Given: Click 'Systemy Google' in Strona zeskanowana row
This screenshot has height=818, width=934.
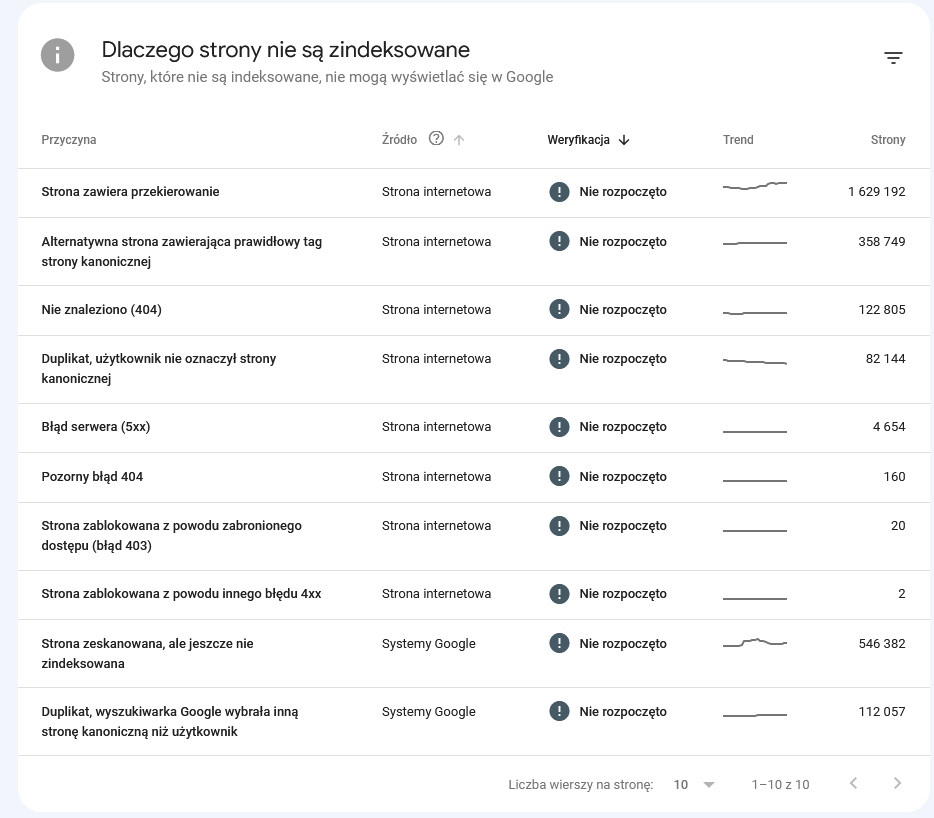Looking at the screenshot, I should pos(429,643).
